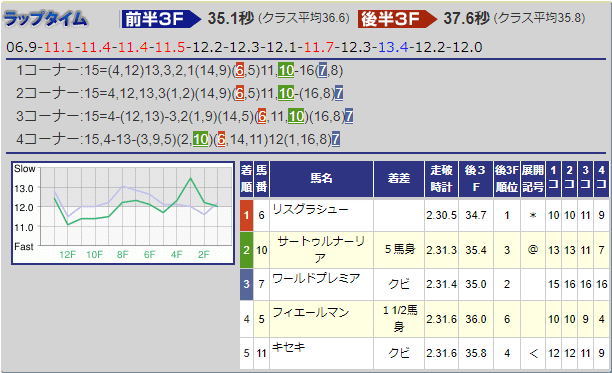612x373 pixels.
Task: Click the 着差 column header
Action: [x=399, y=179]
